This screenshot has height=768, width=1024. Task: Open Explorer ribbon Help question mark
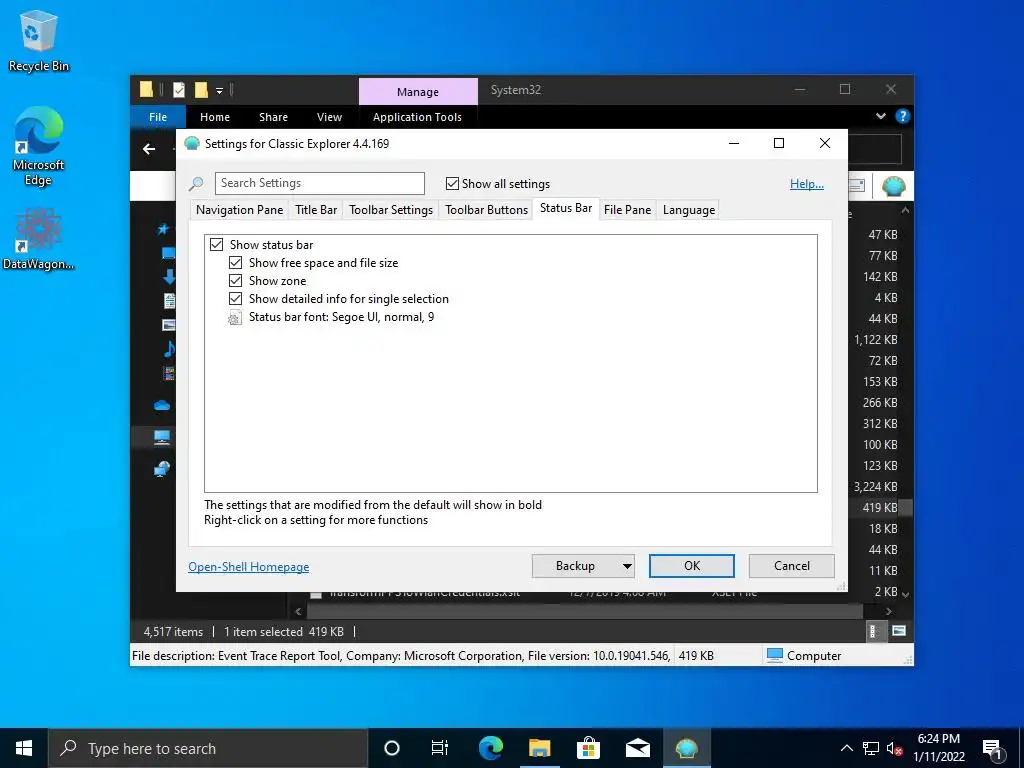tap(903, 116)
